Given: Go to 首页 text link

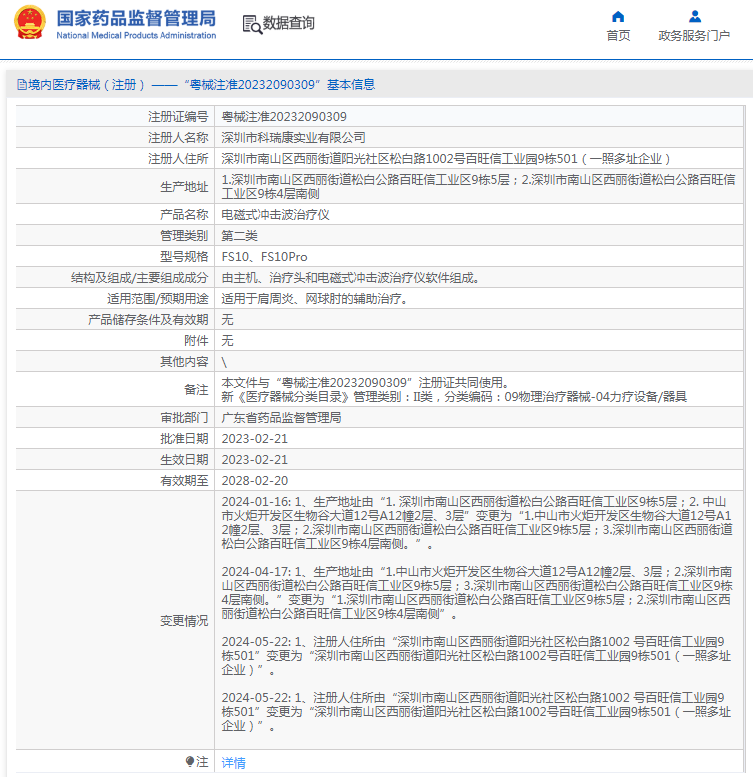Looking at the screenshot, I should (x=618, y=36).
